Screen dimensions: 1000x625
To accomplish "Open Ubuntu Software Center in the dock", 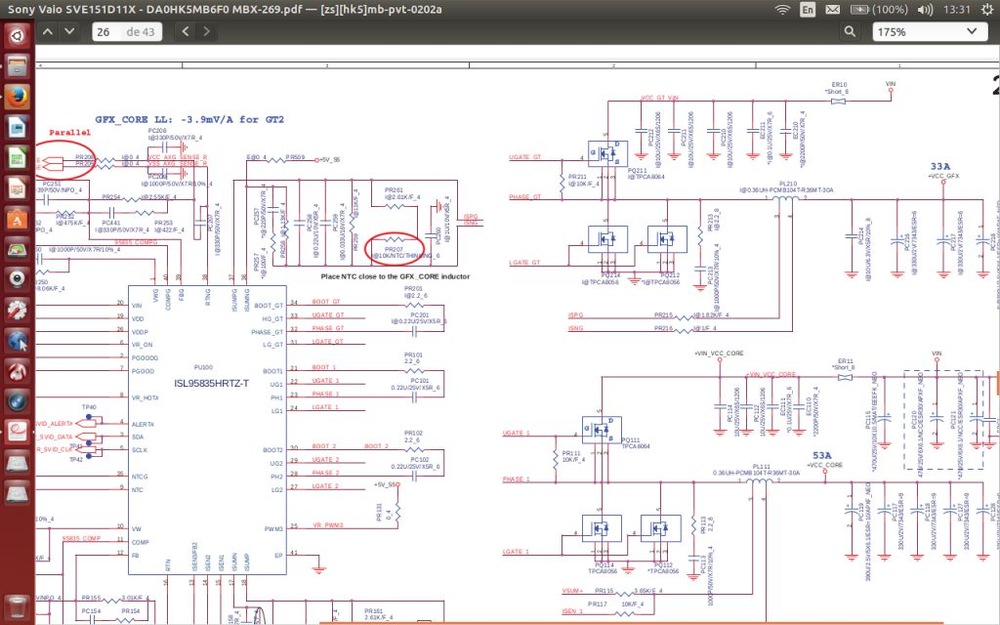I will click(x=17, y=218).
